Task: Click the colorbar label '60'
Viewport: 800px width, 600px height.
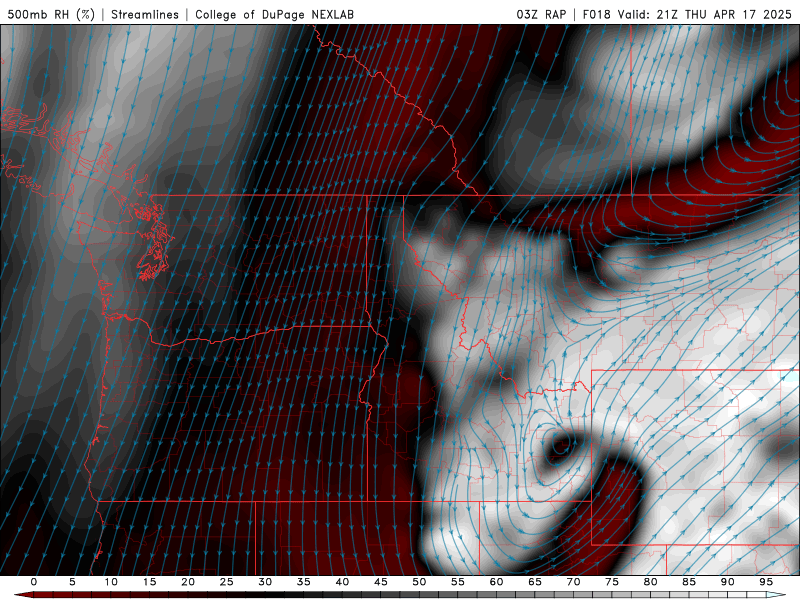Action: 496,582
